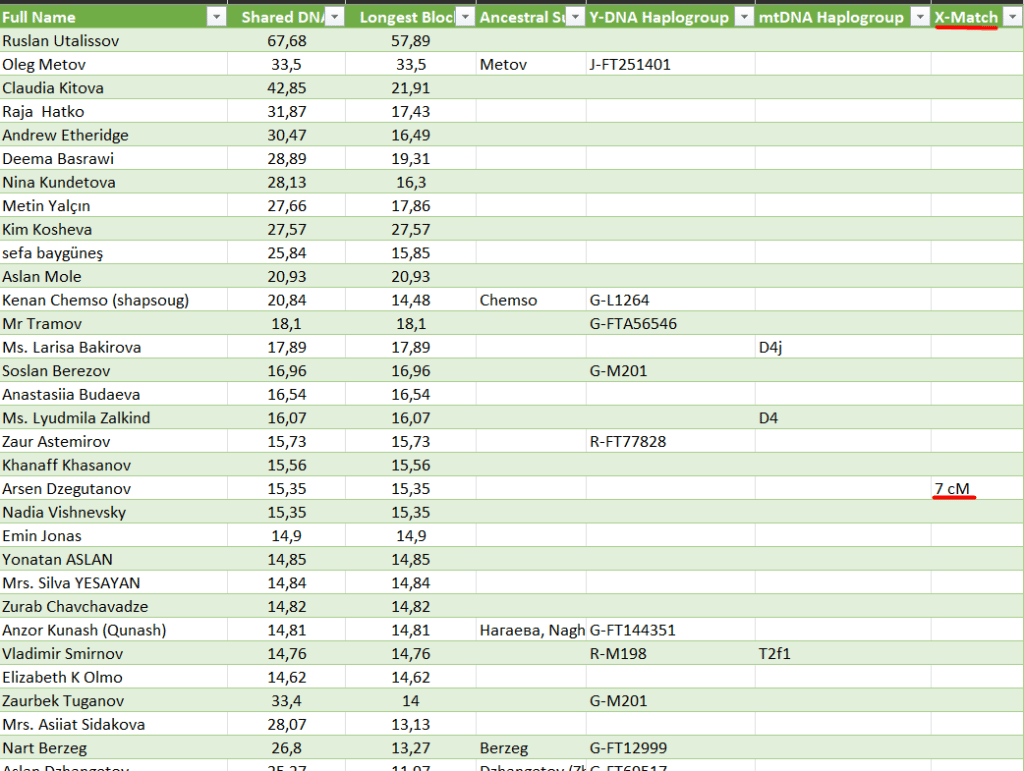Click the T2f1 mtDNA cell
1024x771 pixels.
click(x=776, y=654)
